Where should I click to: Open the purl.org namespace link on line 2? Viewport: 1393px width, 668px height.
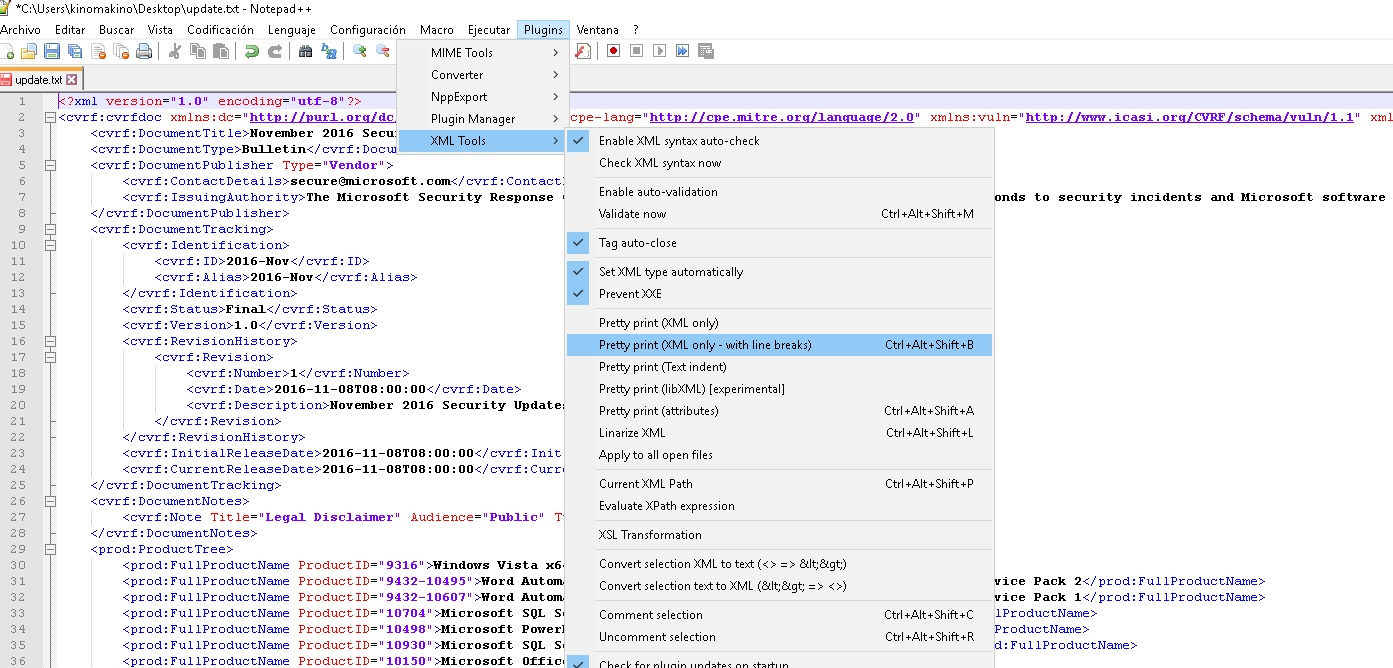(x=323, y=117)
